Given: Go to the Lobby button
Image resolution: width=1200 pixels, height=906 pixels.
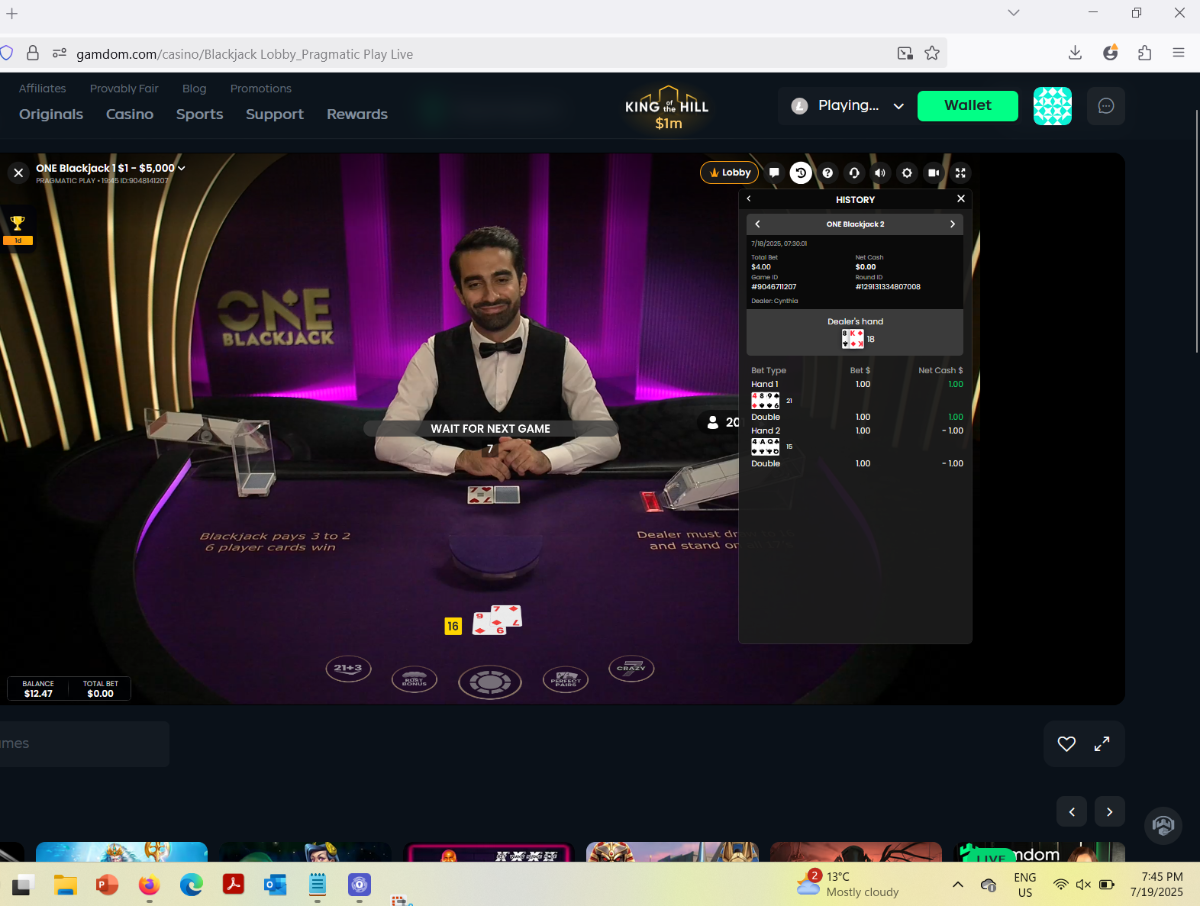Looking at the screenshot, I should (730, 173).
